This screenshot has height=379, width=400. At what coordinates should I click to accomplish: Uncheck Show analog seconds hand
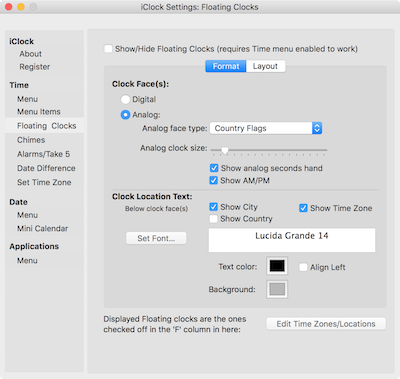point(214,168)
